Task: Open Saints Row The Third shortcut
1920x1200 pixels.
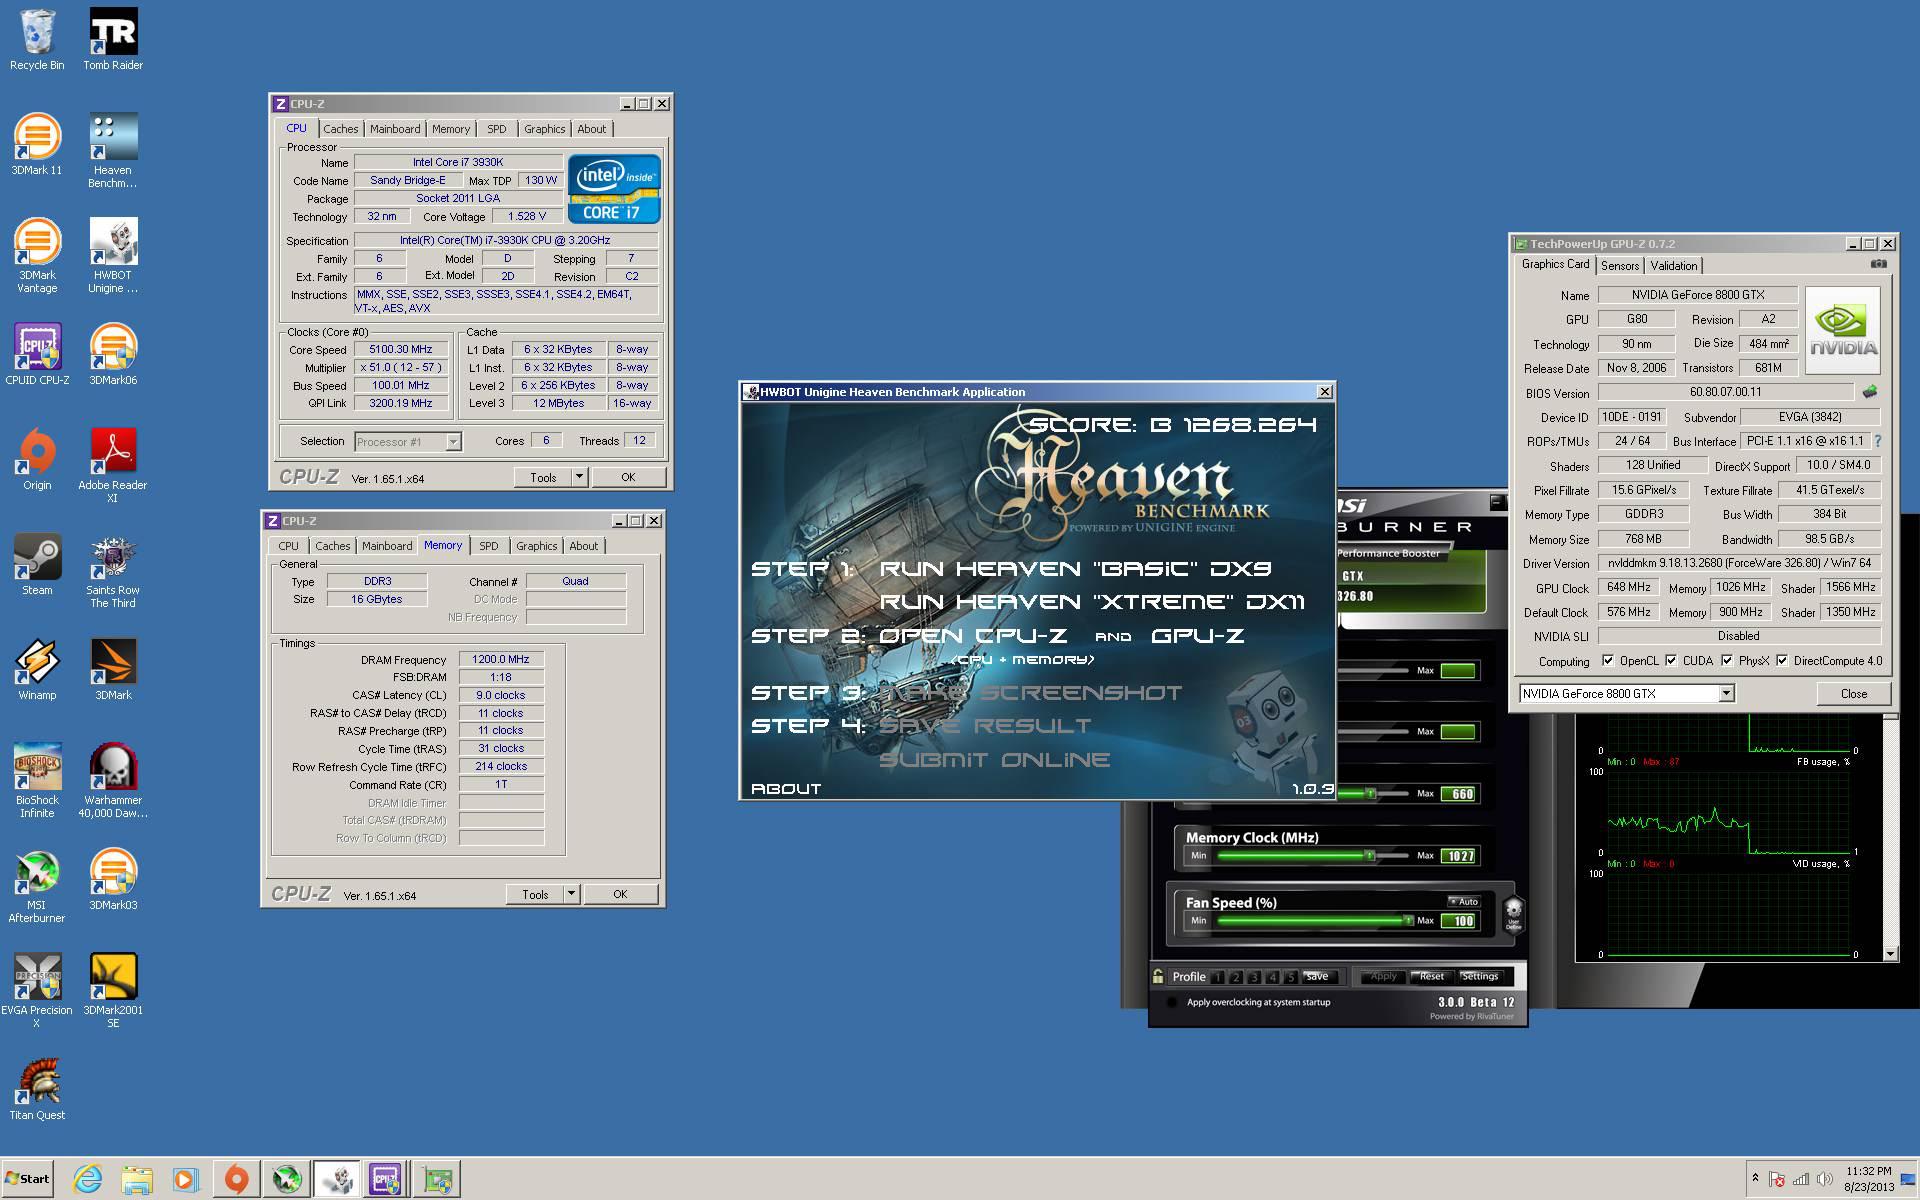Action: [x=113, y=571]
